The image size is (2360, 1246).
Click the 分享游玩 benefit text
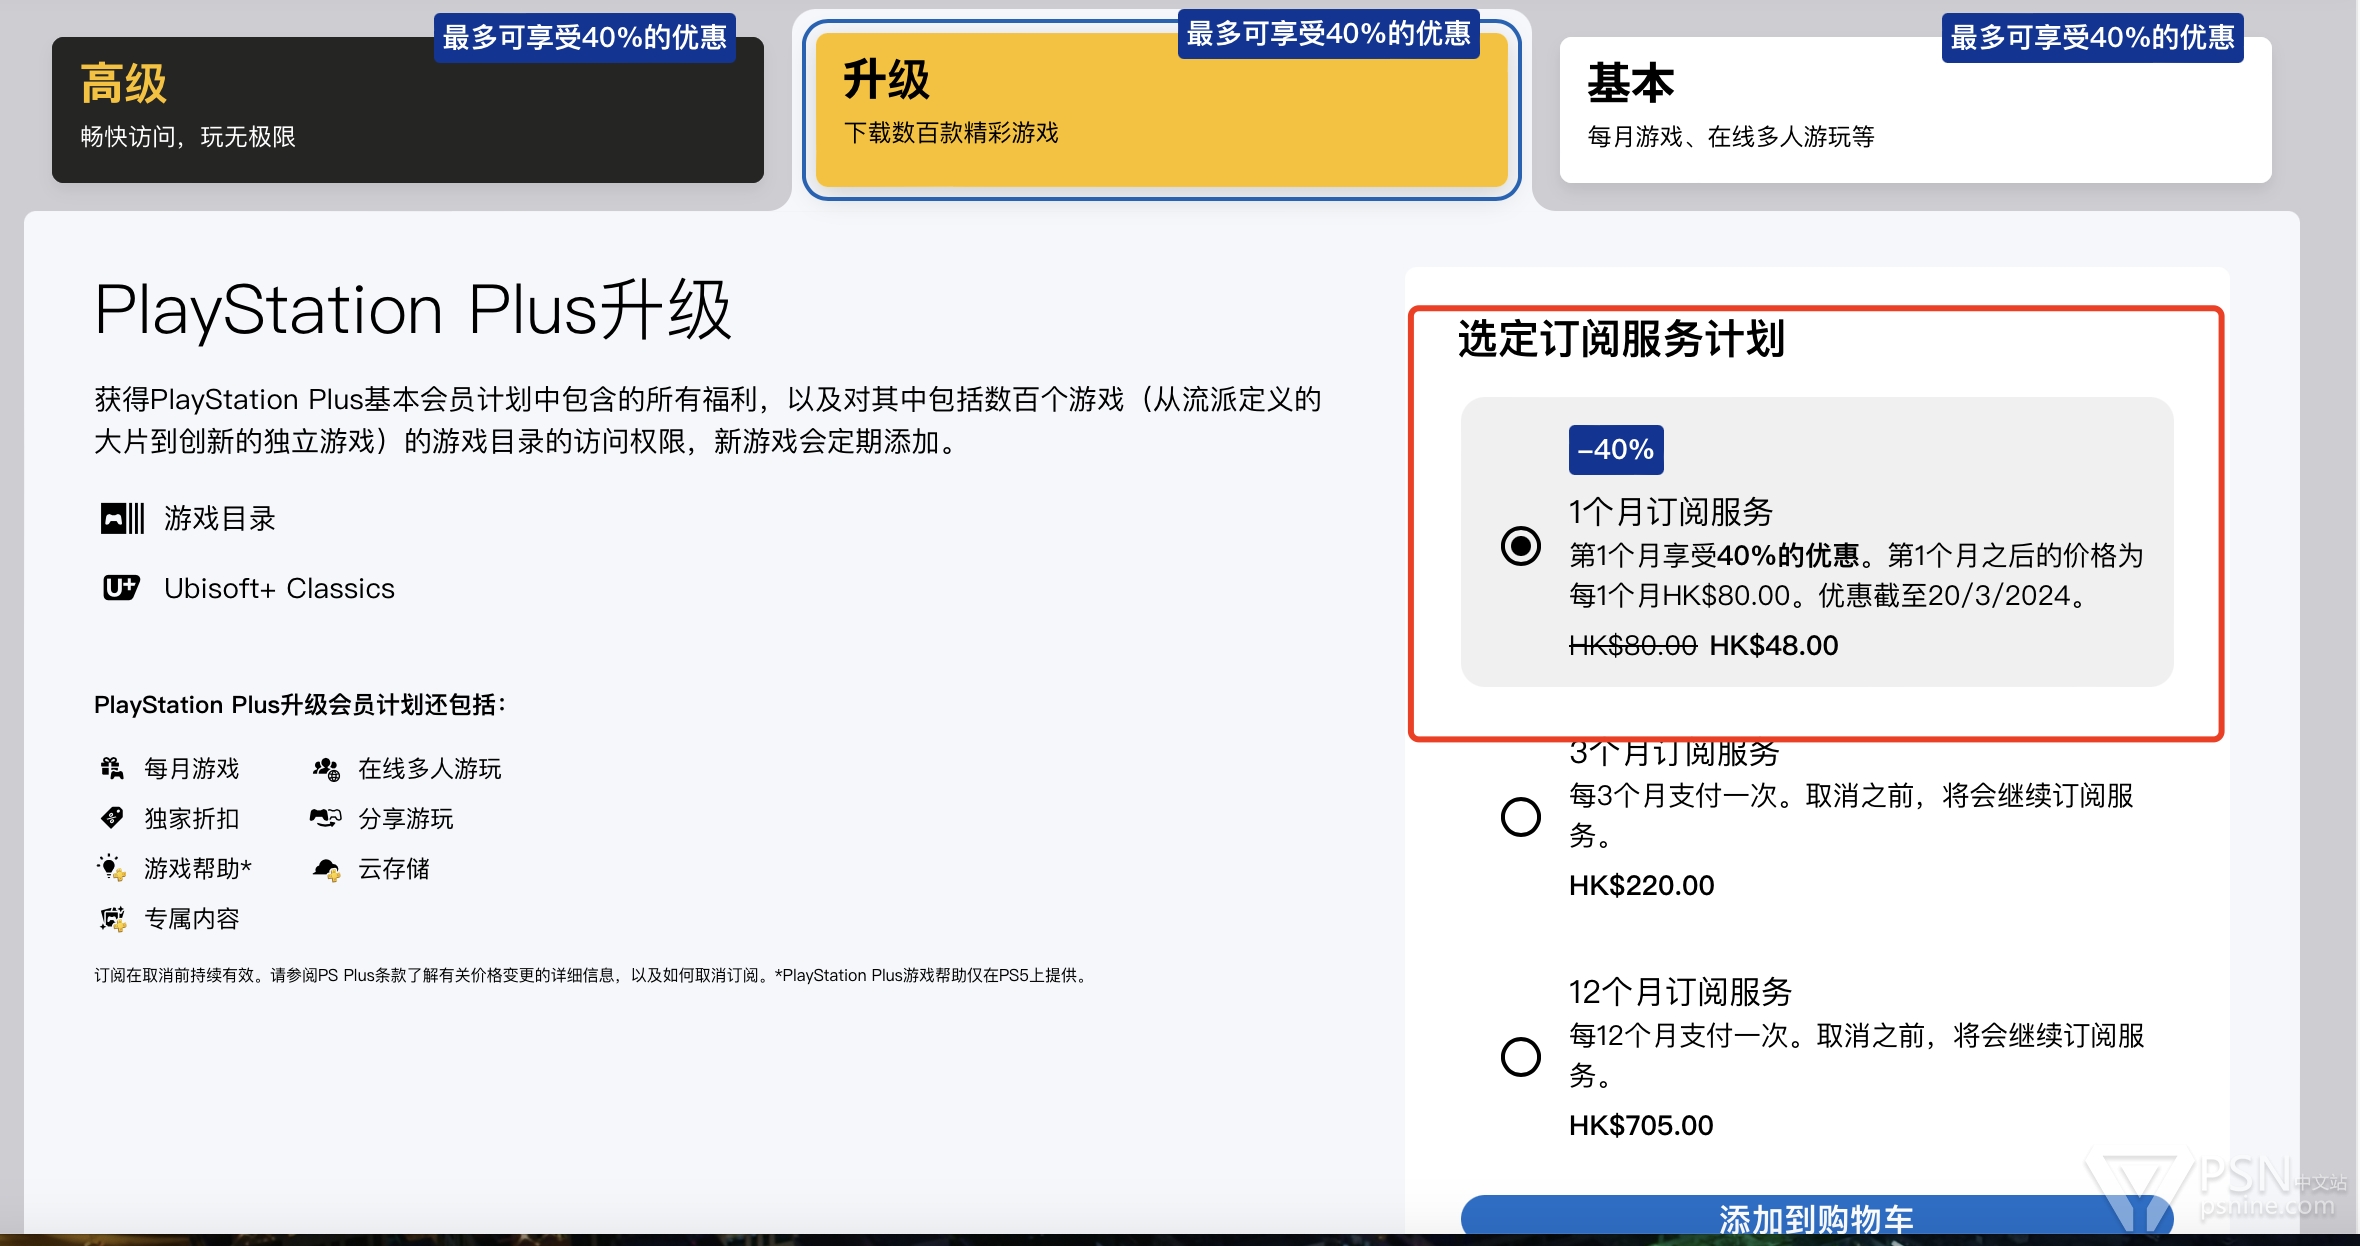(x=406, y=818)
